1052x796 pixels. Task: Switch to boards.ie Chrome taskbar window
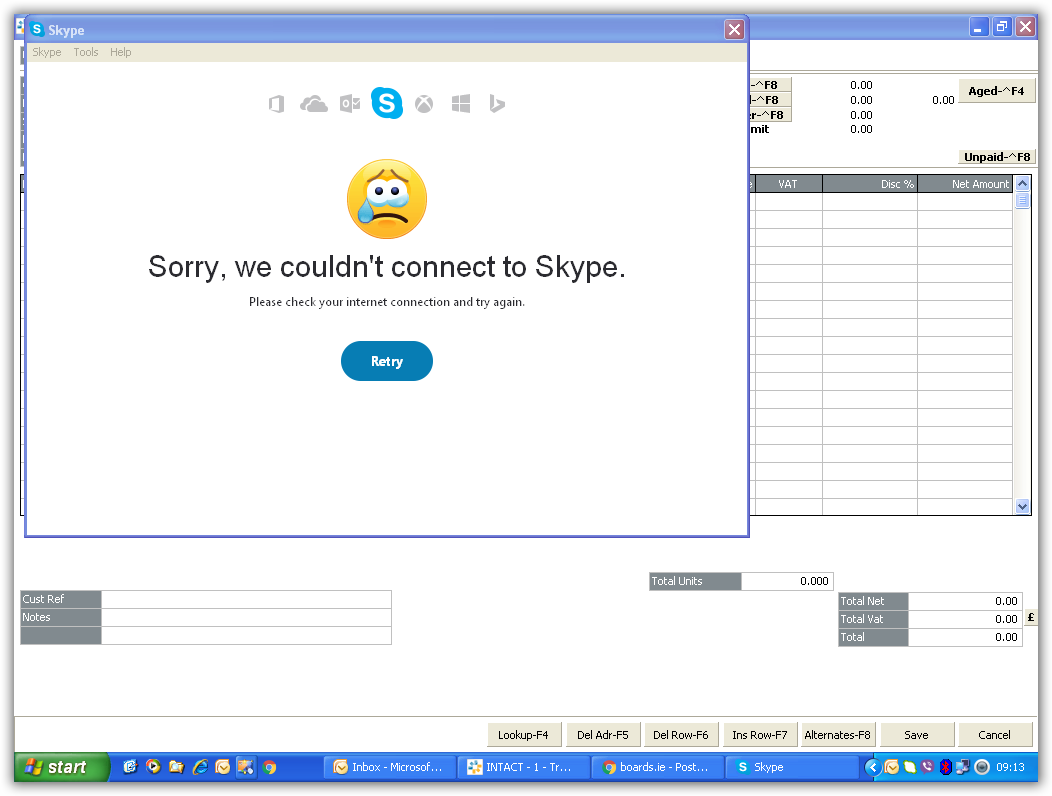(x=658, y=766)
